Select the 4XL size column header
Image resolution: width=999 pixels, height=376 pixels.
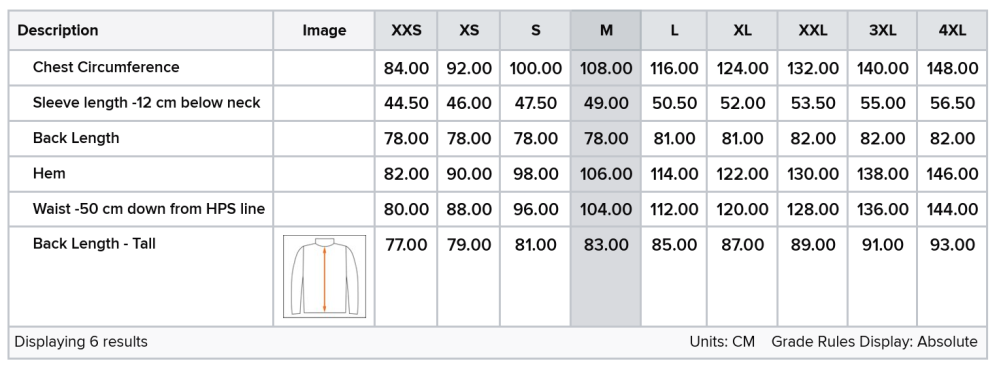pos(952,31)
